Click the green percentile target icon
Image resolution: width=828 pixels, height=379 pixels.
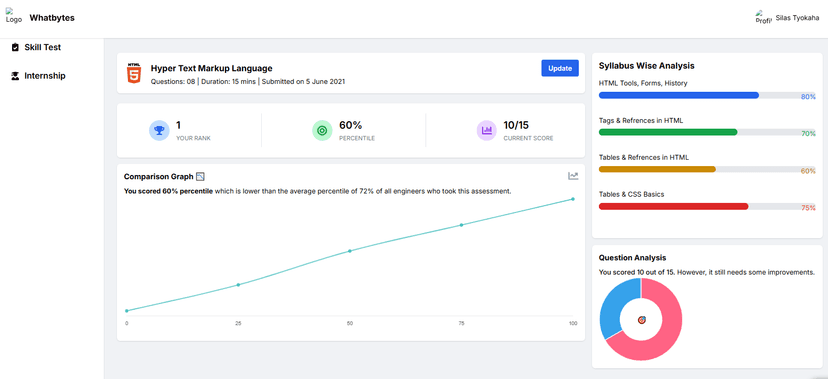point(322,130)
